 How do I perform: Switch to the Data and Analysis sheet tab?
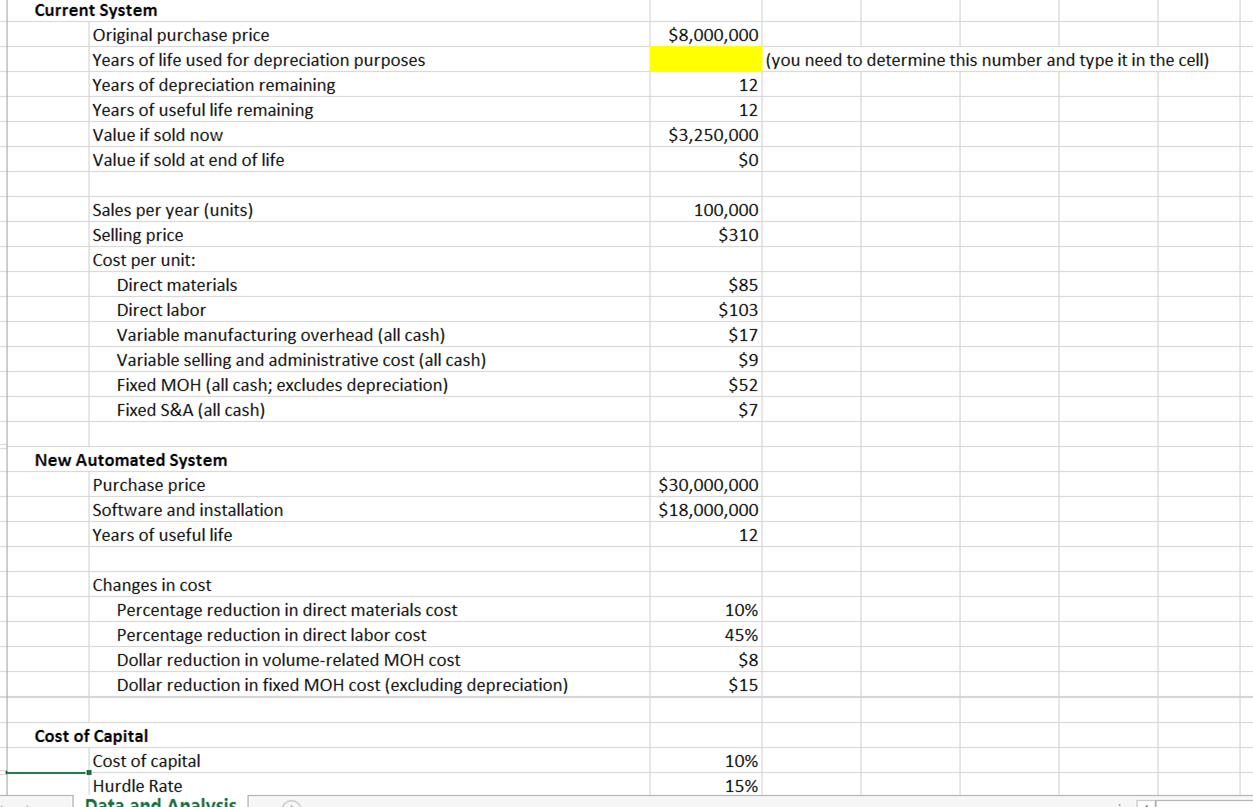coord(160,802)
